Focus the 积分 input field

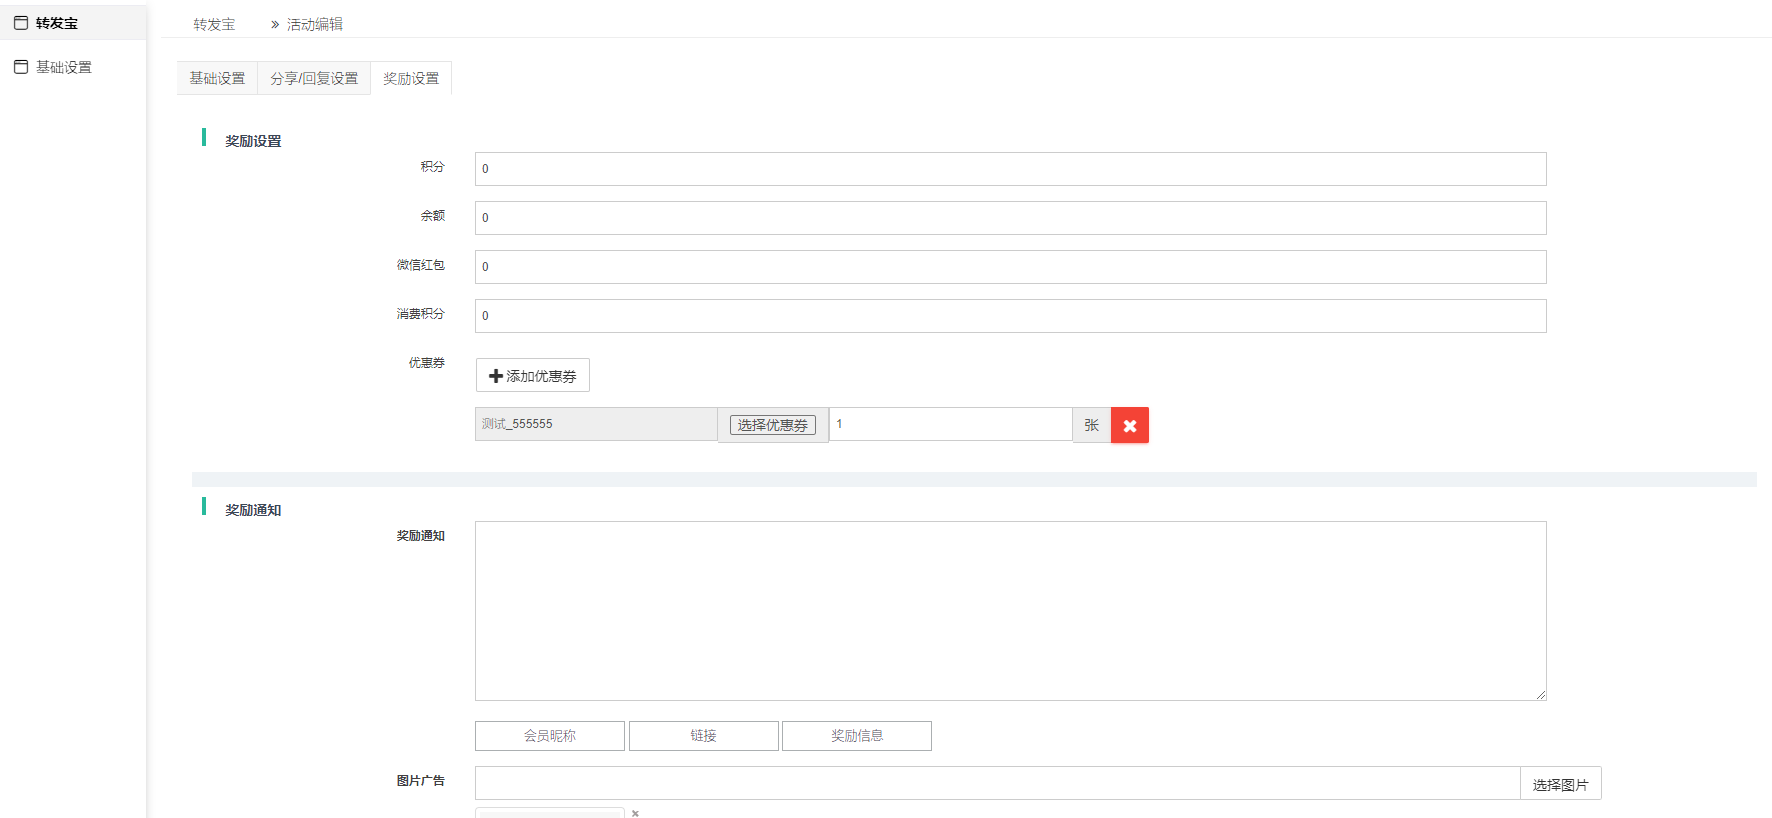(1010, 169)
